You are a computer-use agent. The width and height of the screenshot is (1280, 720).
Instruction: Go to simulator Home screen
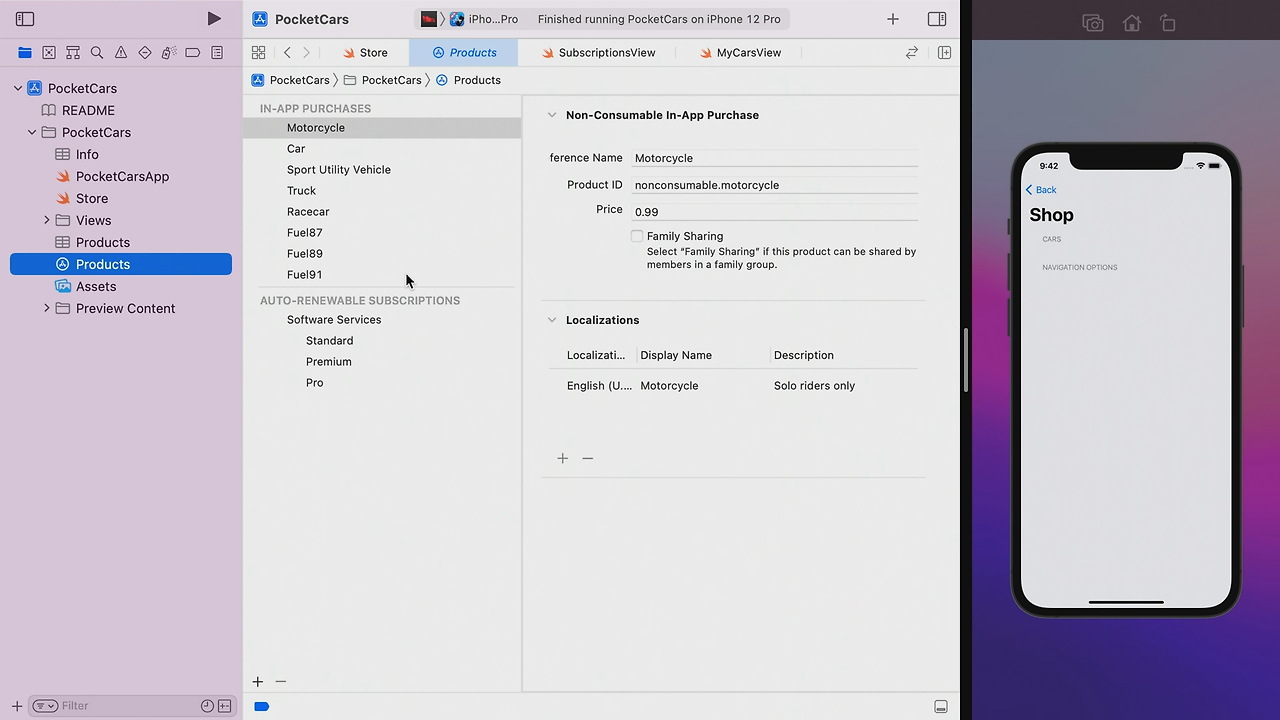pyautogui.click(x=1131, y=23)
